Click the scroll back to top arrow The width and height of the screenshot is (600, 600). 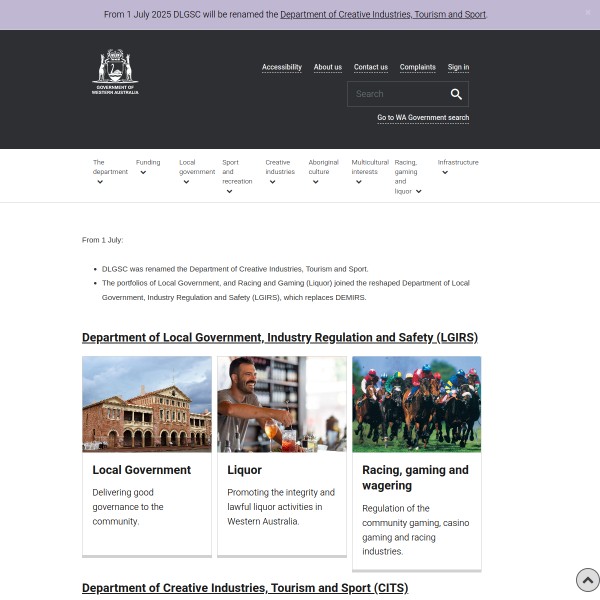(x=587, y=580)
